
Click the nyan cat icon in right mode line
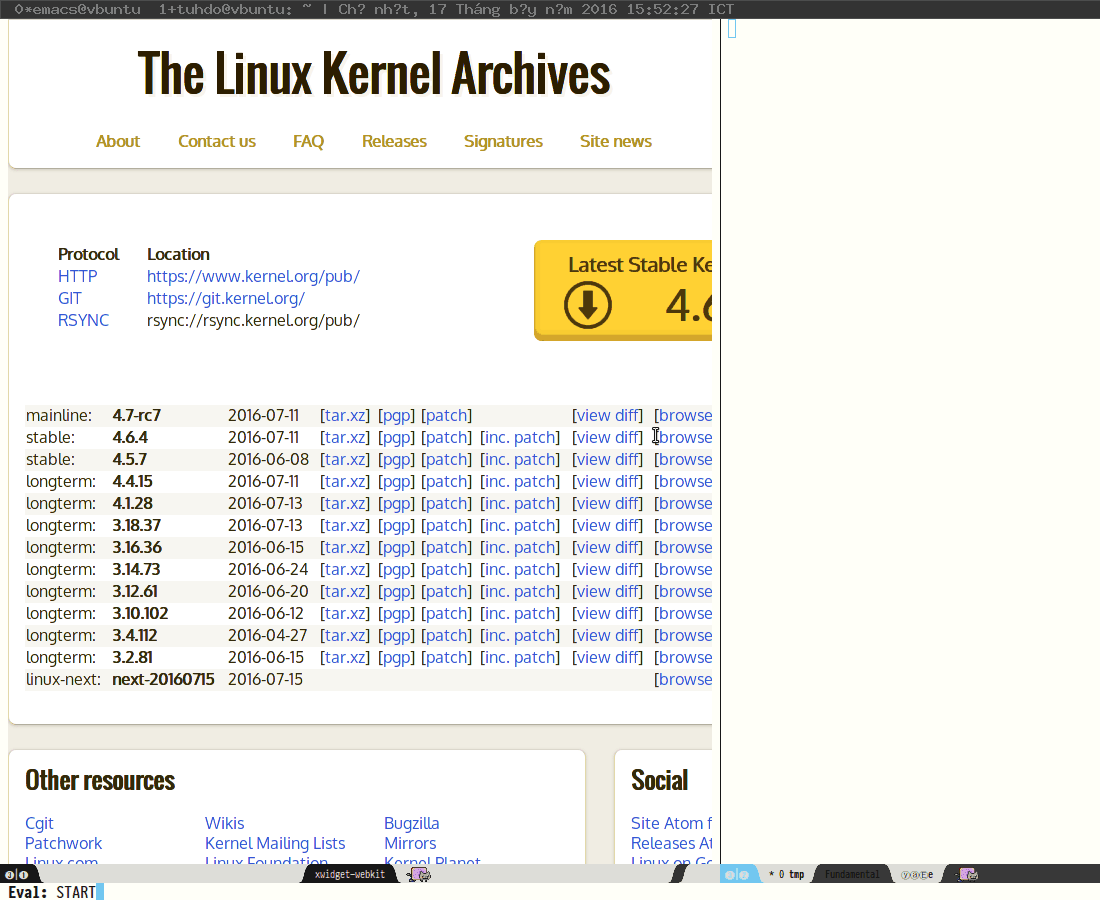coord(968,874)
